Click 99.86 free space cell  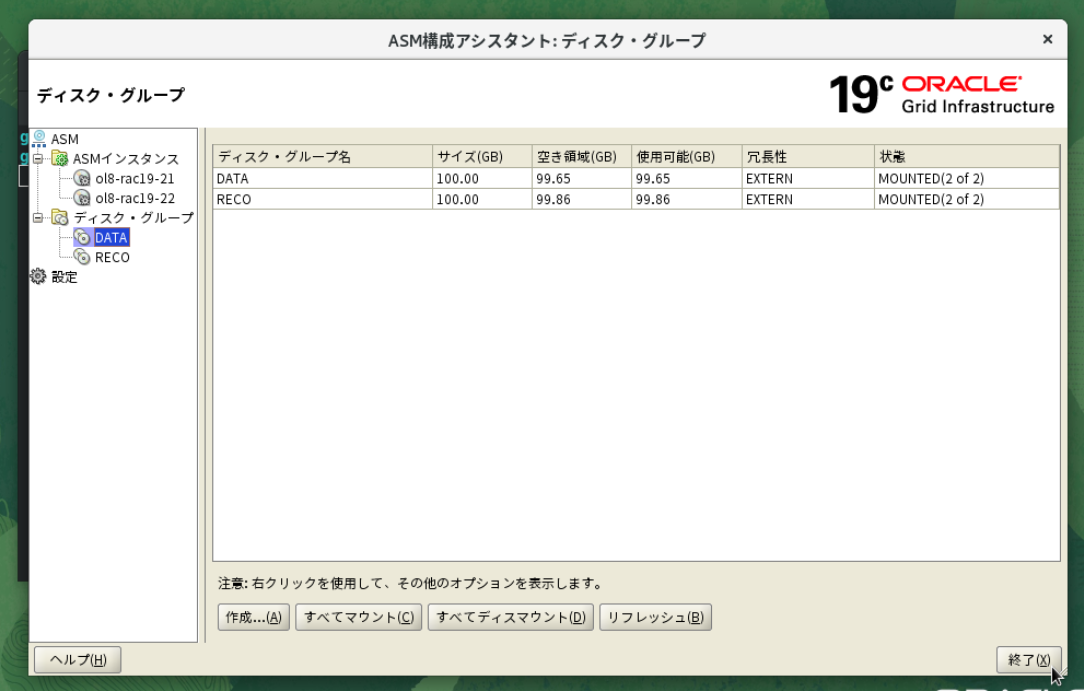(x=581, y=199)
